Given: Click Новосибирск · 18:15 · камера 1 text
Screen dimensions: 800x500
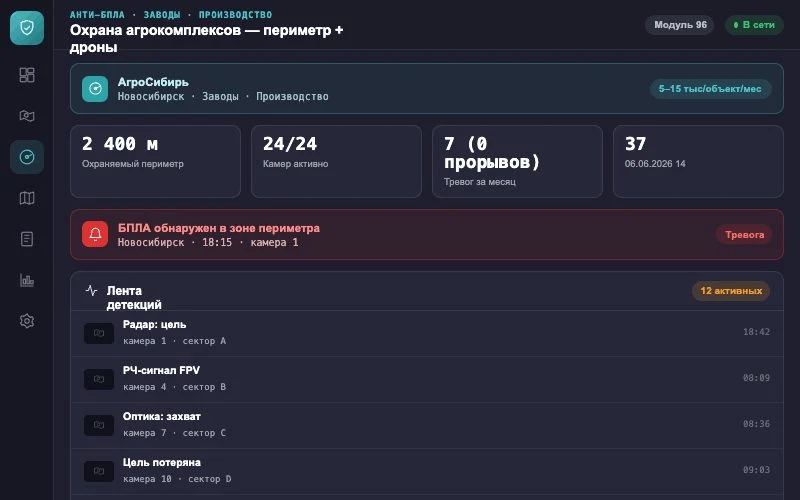Looking at the screenshot, I should coord(208,242).
